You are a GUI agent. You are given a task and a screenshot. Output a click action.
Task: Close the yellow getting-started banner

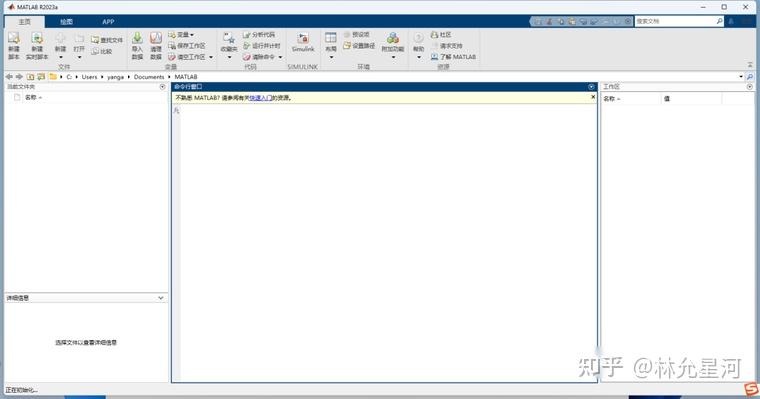[x=593, y=97]
